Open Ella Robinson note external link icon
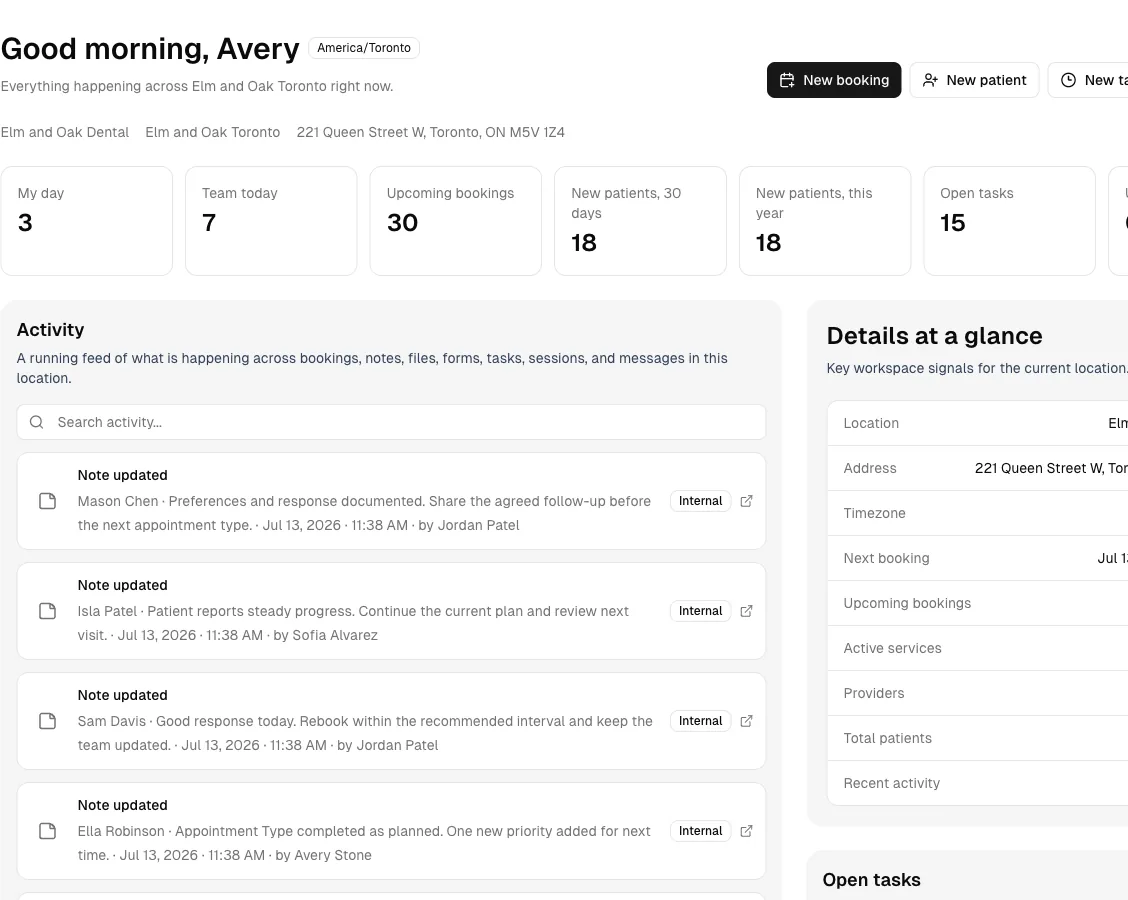The height and width of the screenshot is (900, 1128). pos(746,831)
